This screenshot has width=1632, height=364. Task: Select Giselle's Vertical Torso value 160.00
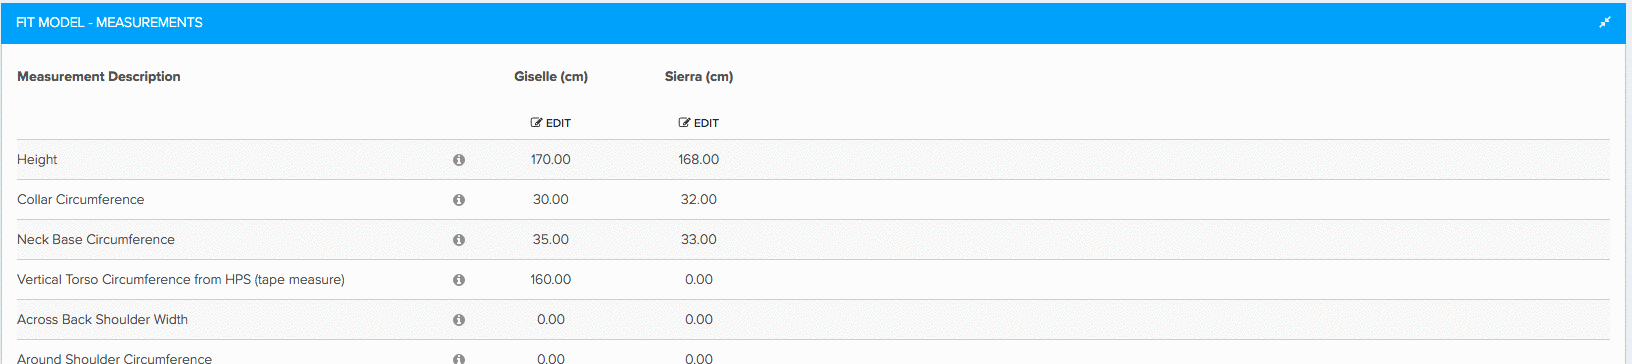click(x=551, y=280)
